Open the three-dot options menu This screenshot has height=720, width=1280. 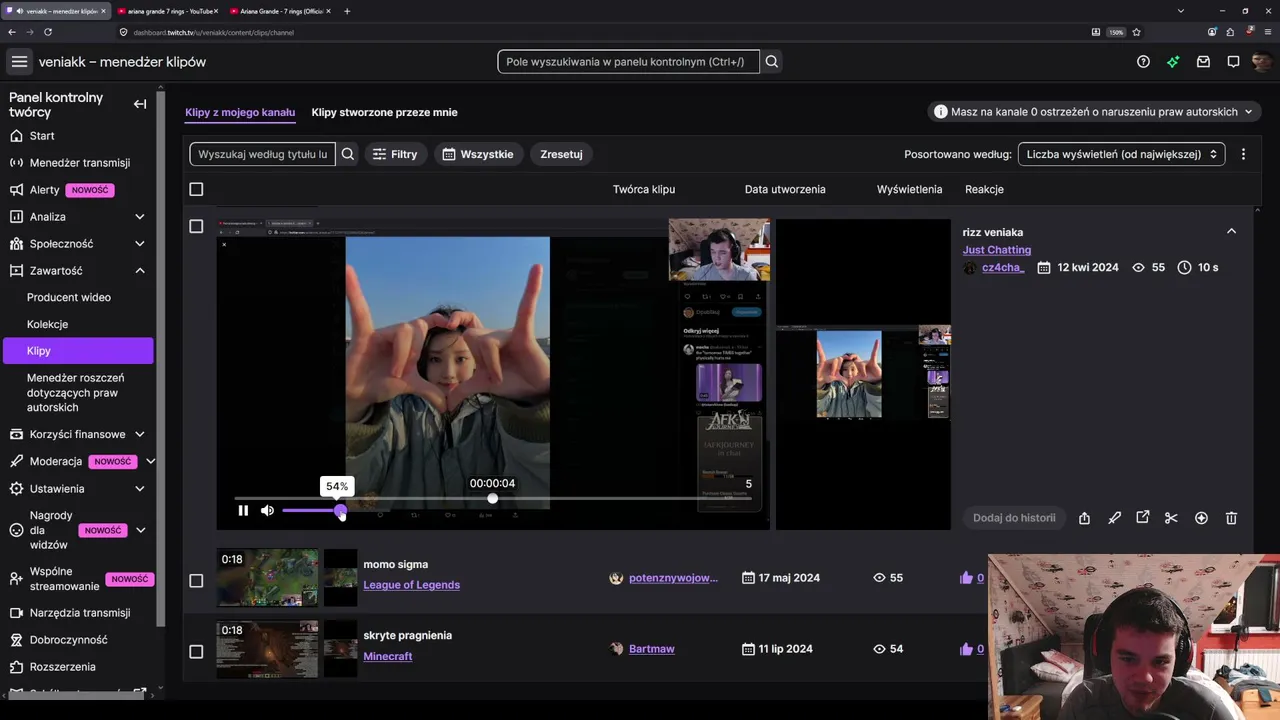point(1243,154)
